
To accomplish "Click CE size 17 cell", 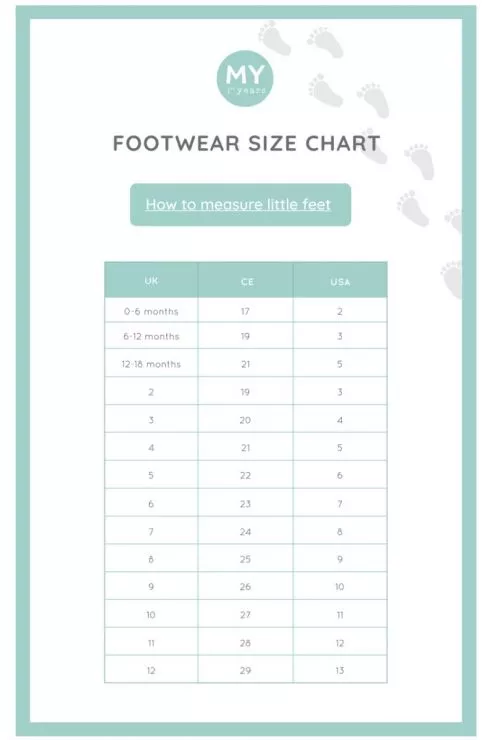I will [245, 311].
